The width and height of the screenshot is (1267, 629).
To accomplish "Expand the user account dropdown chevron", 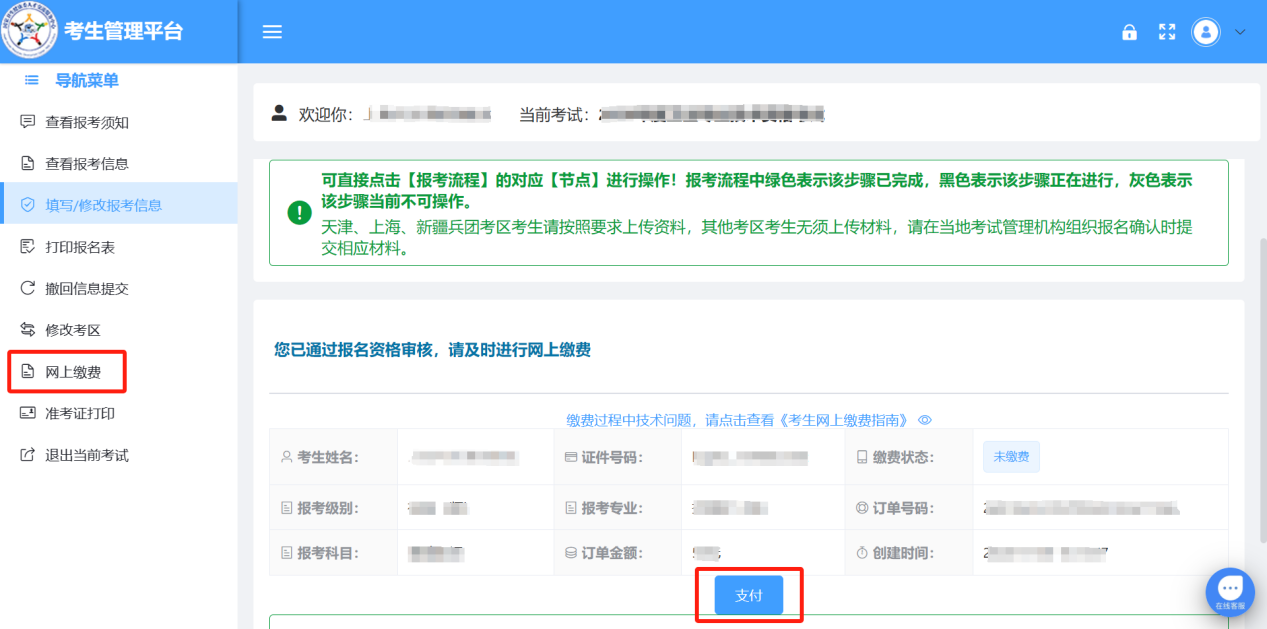I will [x=1239, y=32].
